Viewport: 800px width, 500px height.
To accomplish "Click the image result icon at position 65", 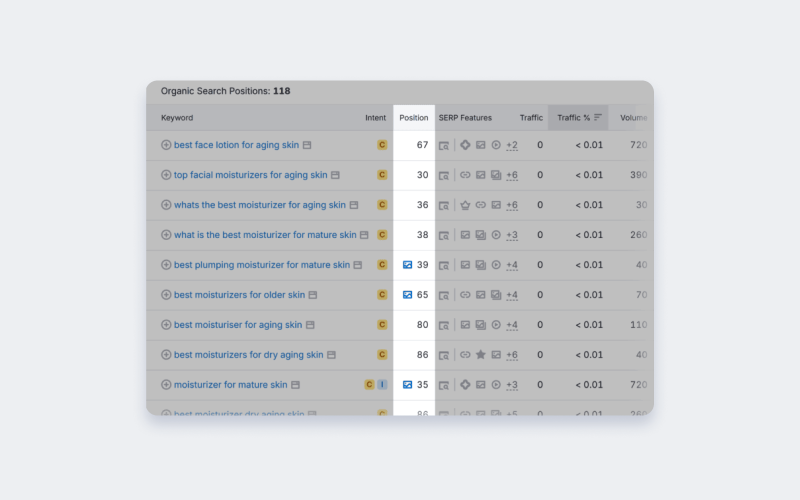I will coord(407,295).
